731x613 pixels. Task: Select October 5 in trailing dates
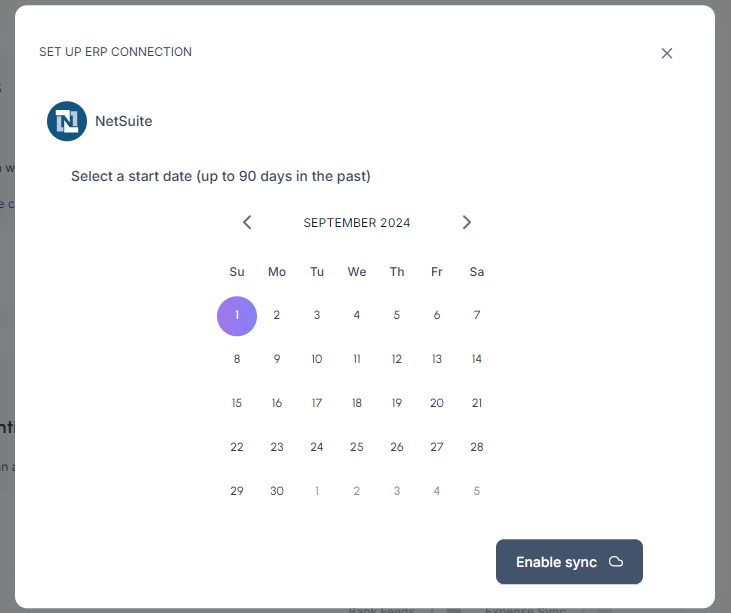coord(477,491)
